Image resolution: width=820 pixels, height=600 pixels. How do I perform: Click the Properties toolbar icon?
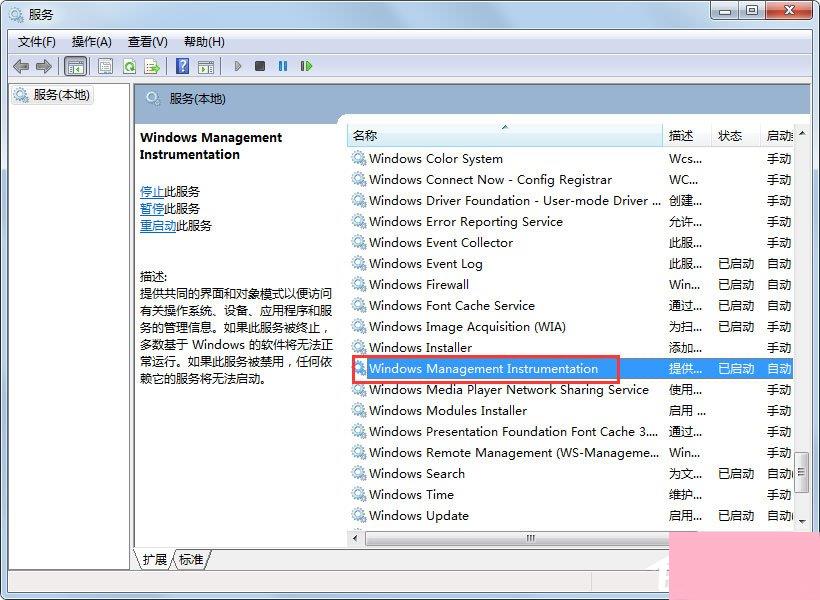click(106, 66)
